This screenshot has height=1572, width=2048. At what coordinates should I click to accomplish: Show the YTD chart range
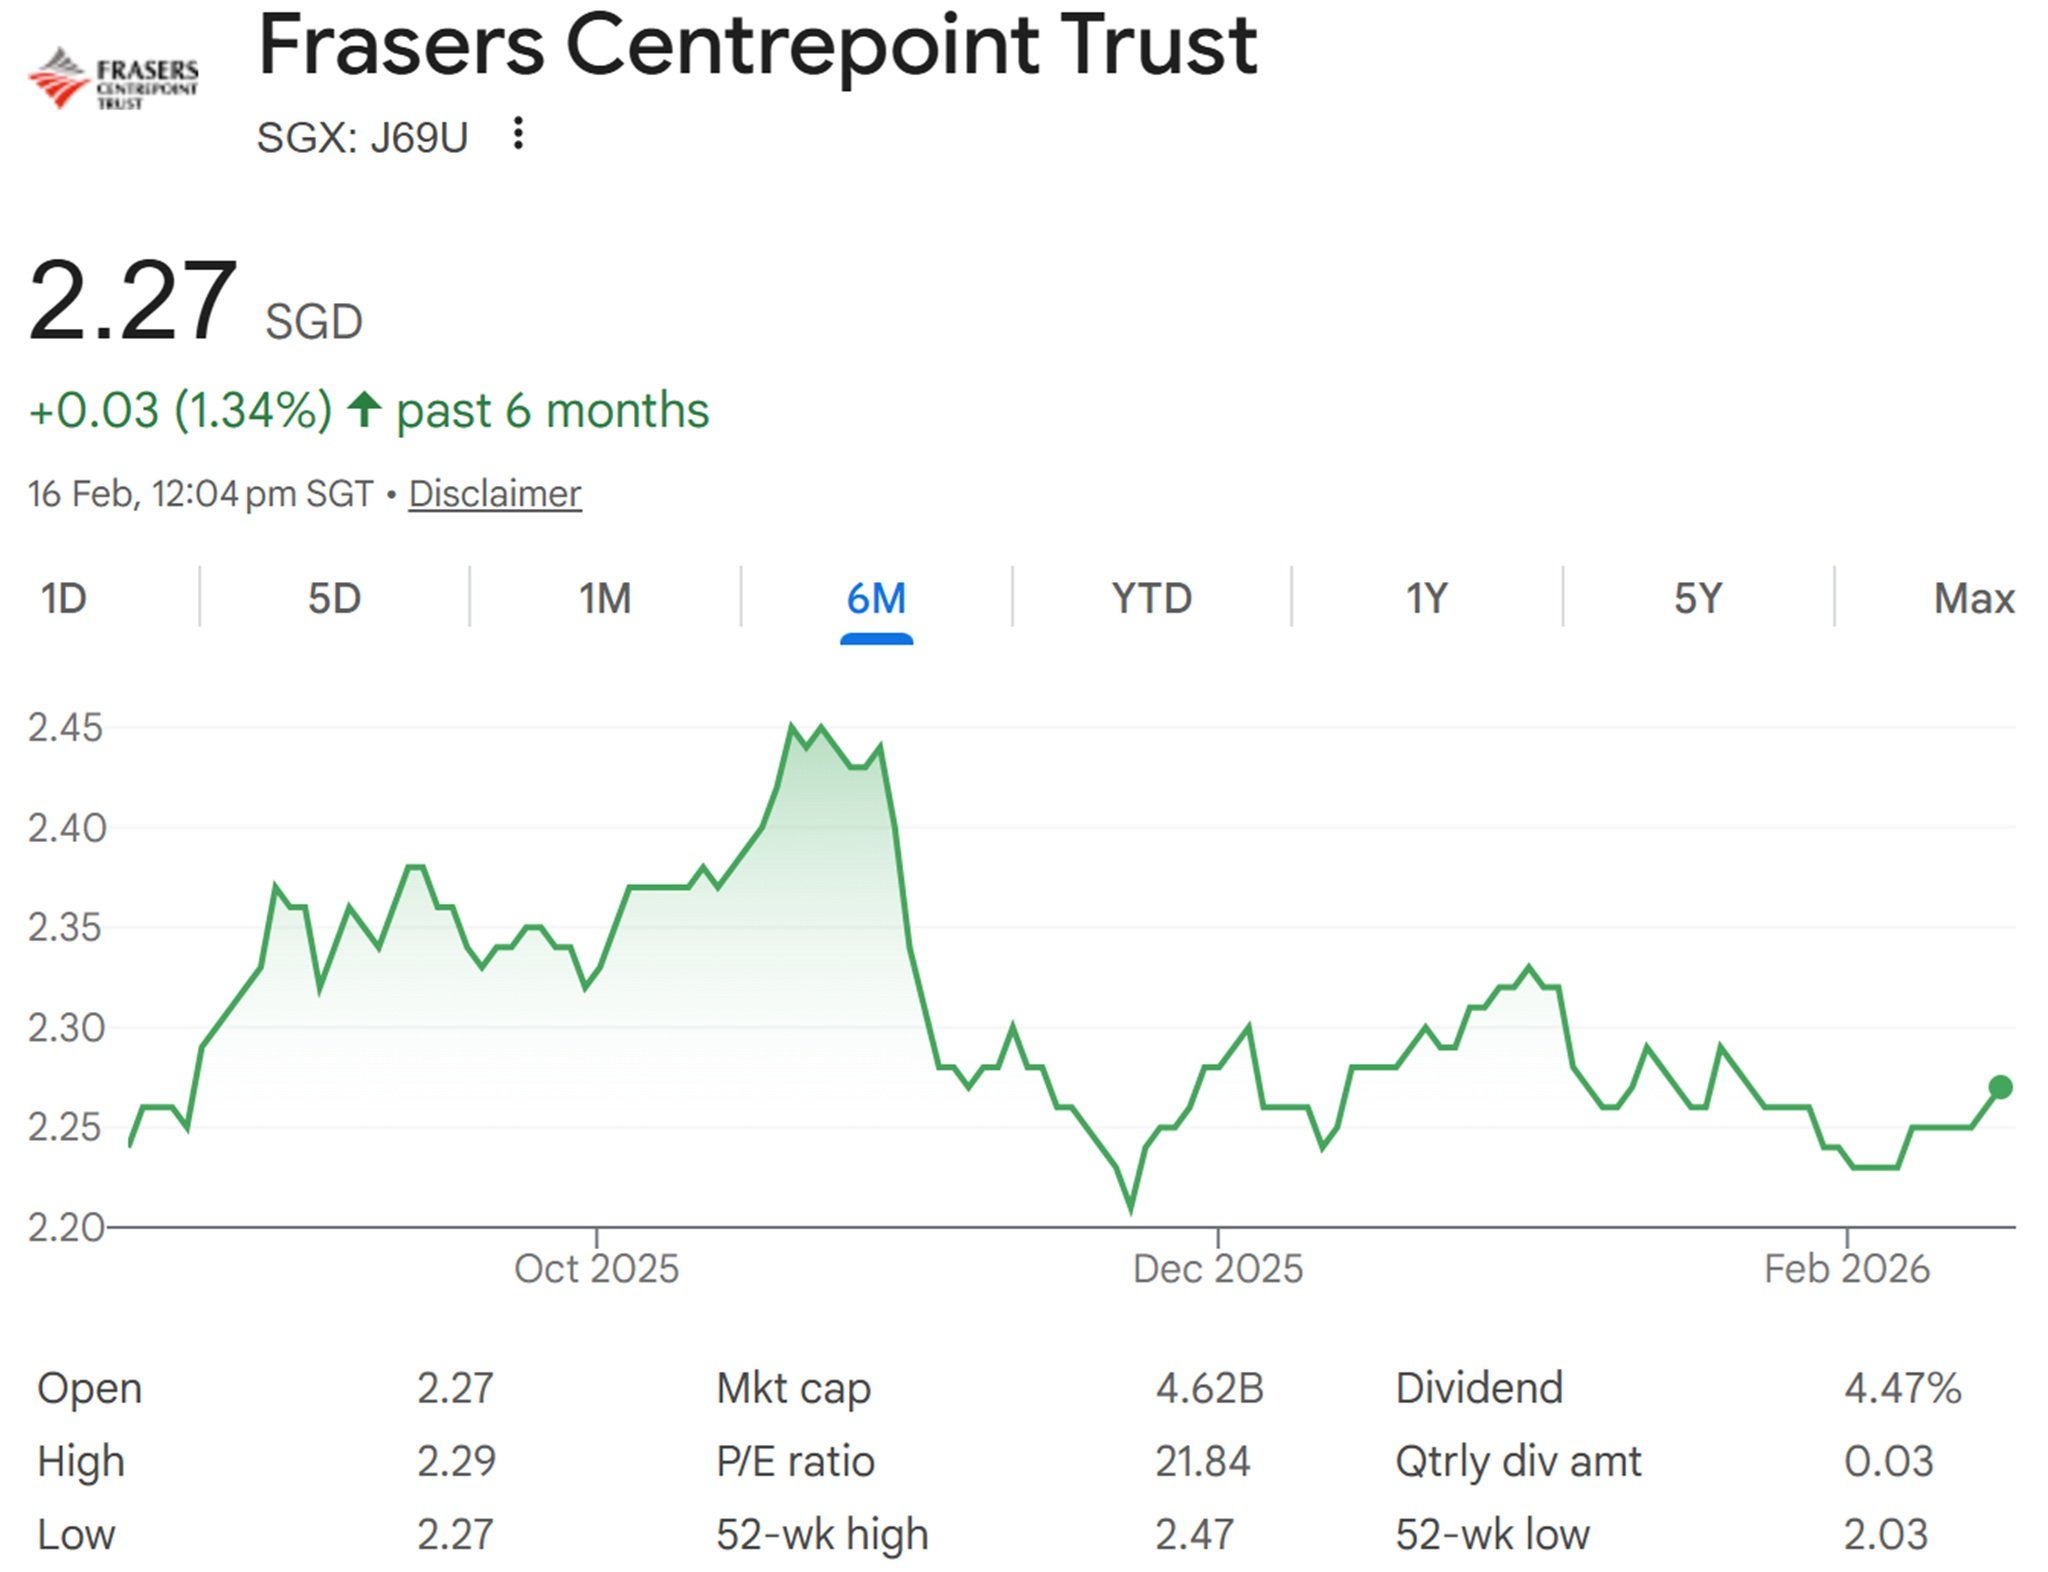tap(1151, 599)
